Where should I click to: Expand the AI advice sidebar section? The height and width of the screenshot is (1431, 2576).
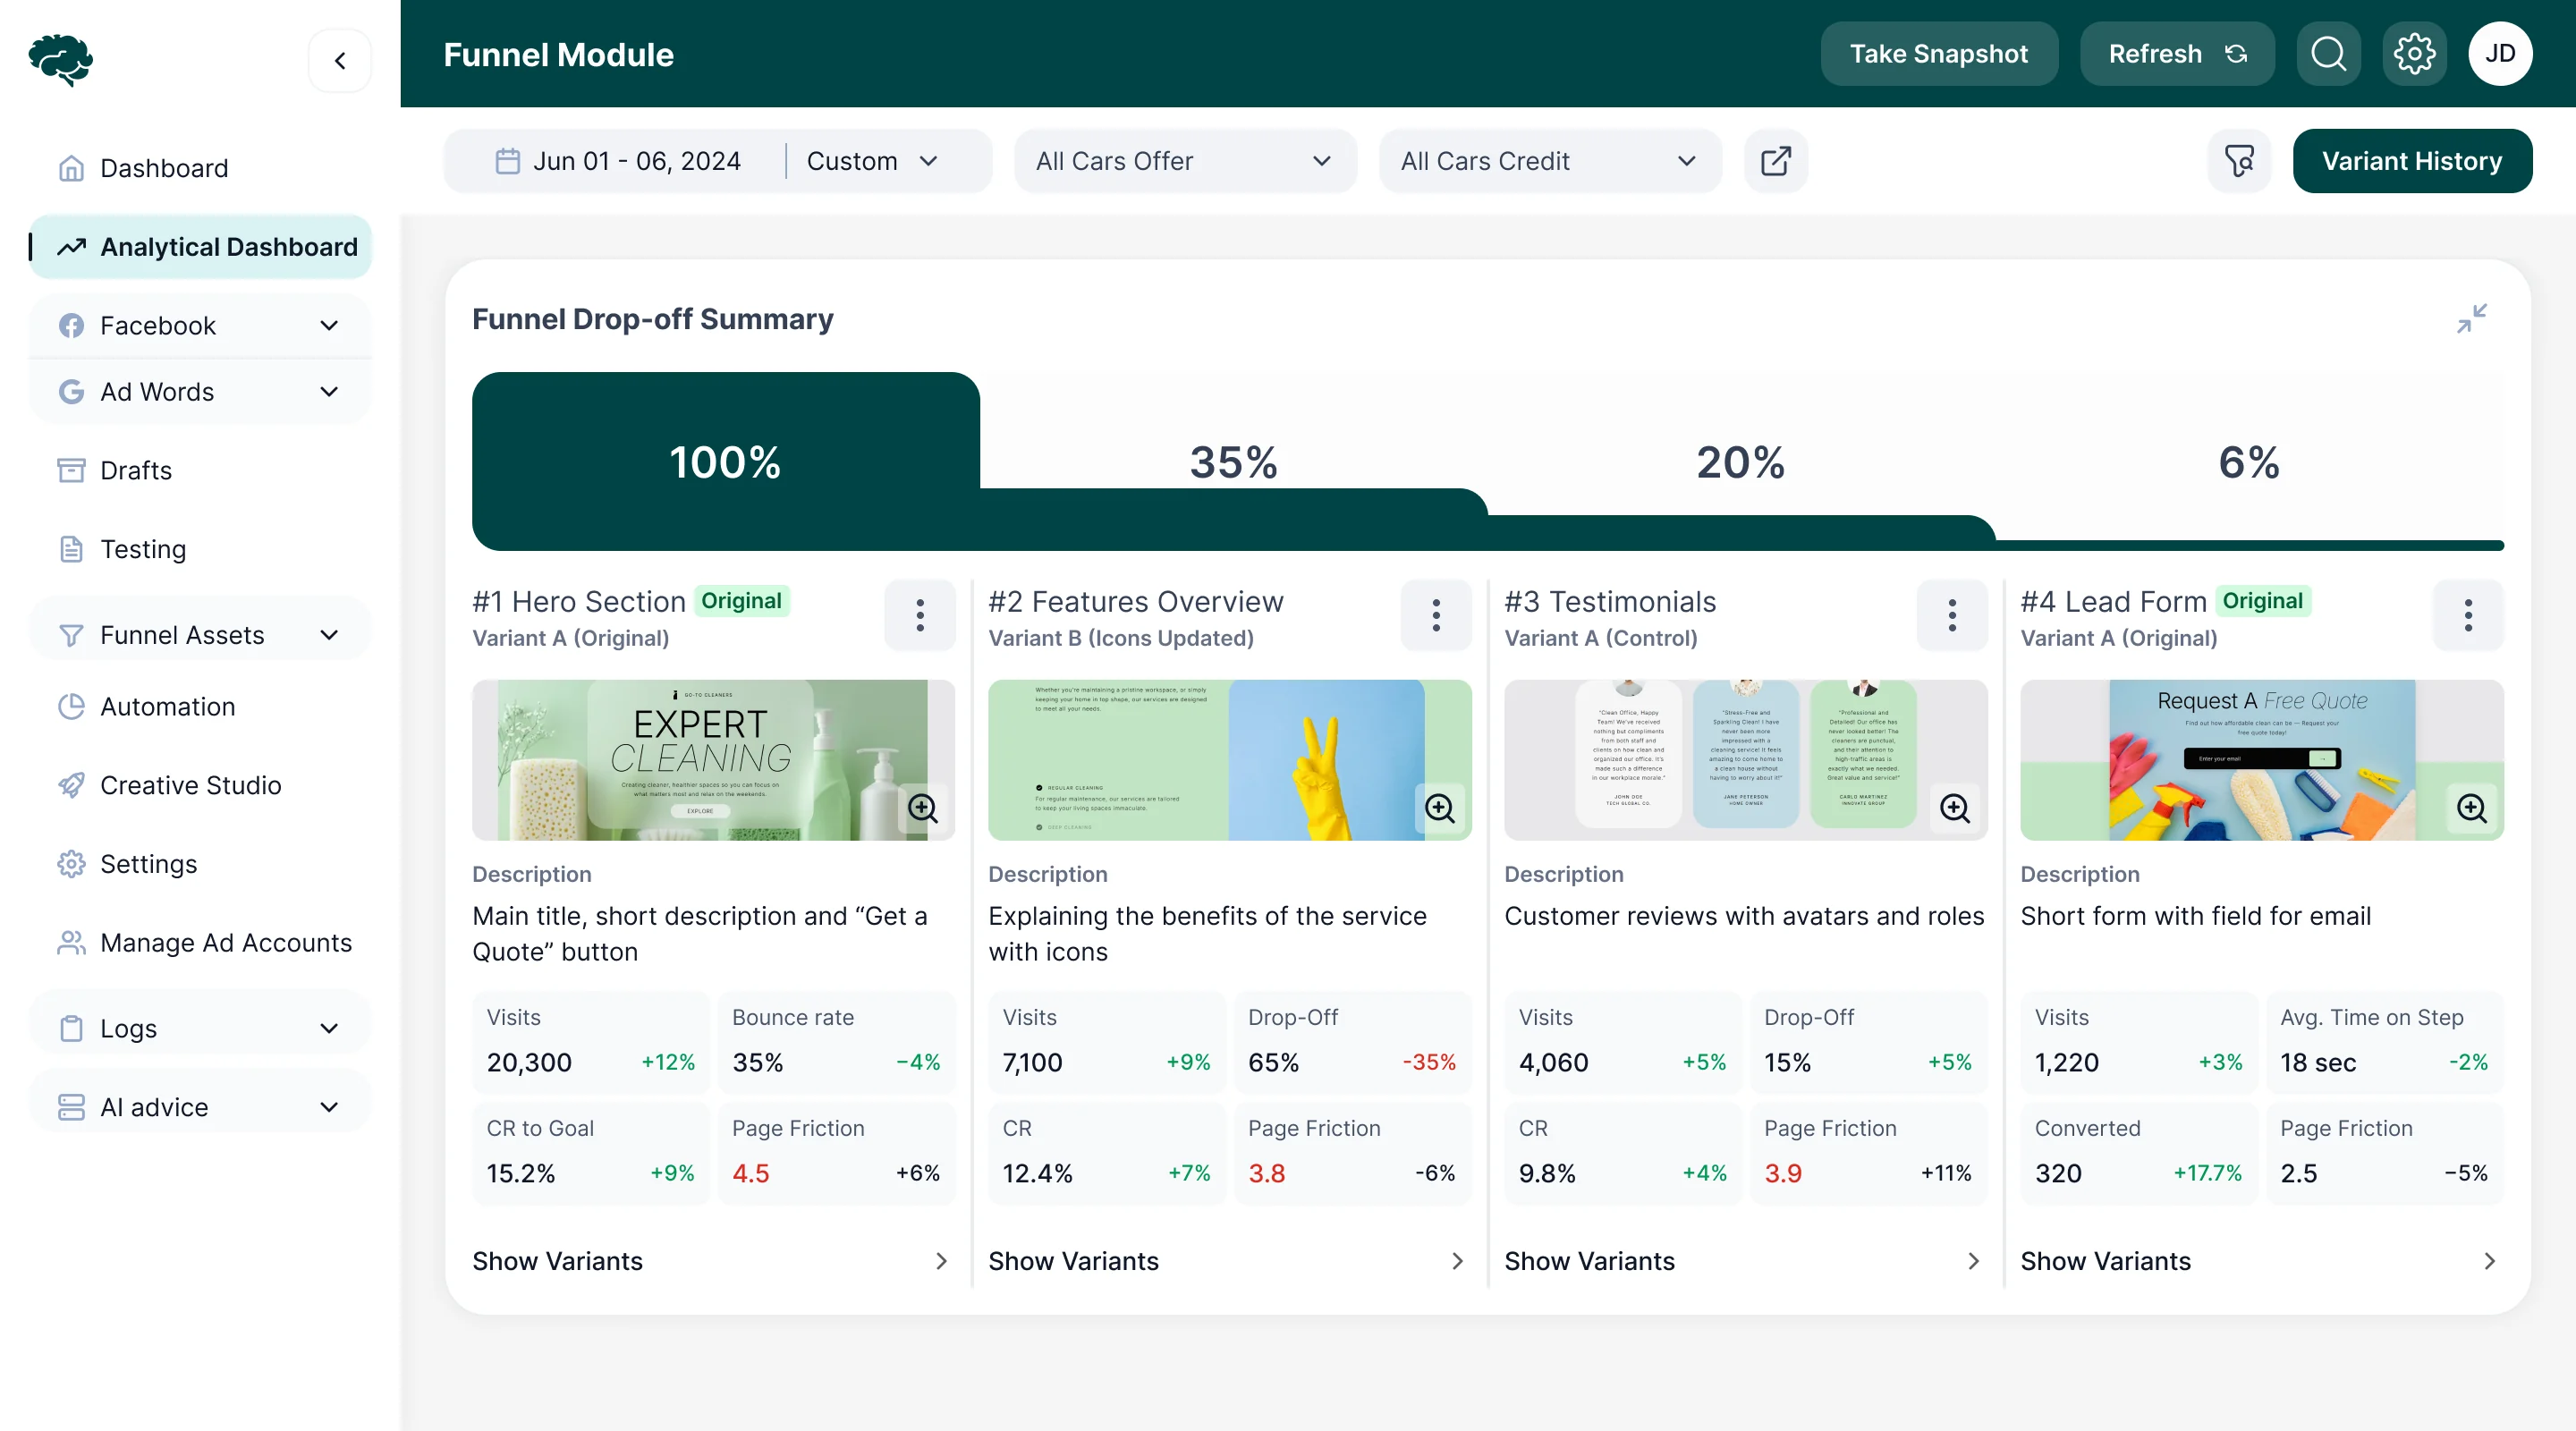point(200,1107)
